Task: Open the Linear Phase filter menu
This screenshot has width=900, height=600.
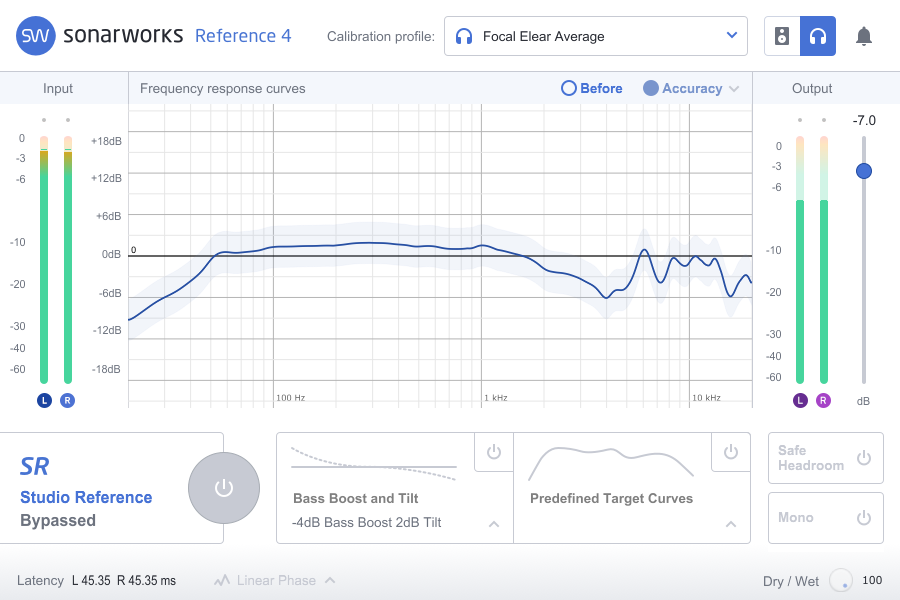Action: (x=275, y=580)
